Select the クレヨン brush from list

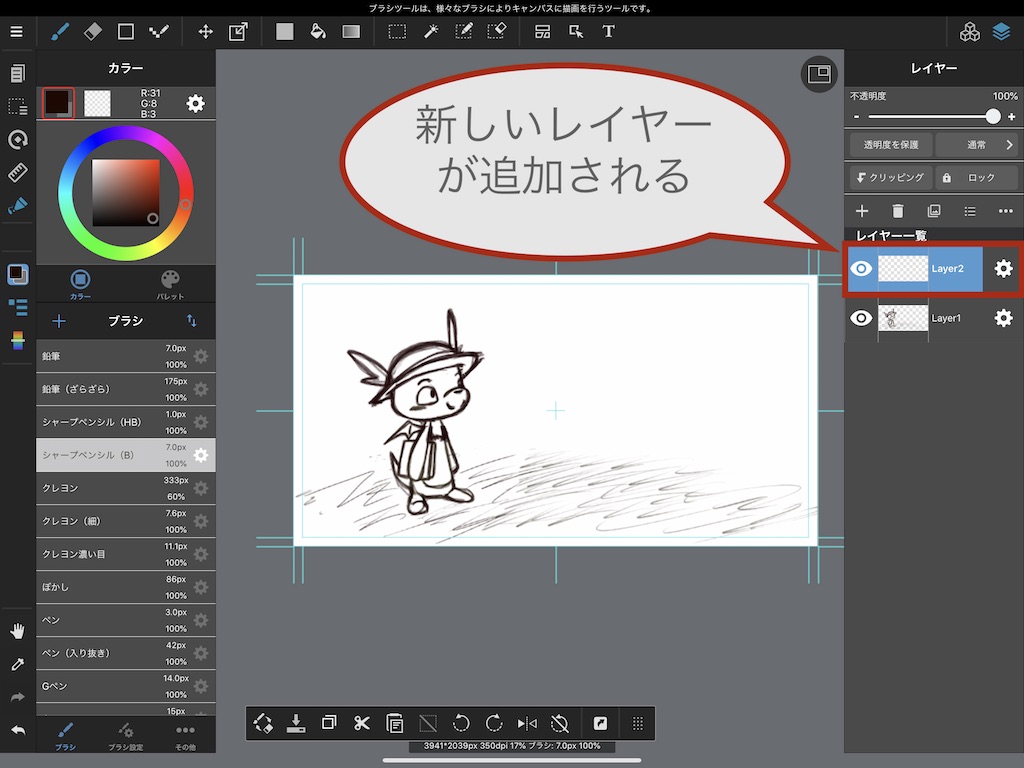click(110, 488)
